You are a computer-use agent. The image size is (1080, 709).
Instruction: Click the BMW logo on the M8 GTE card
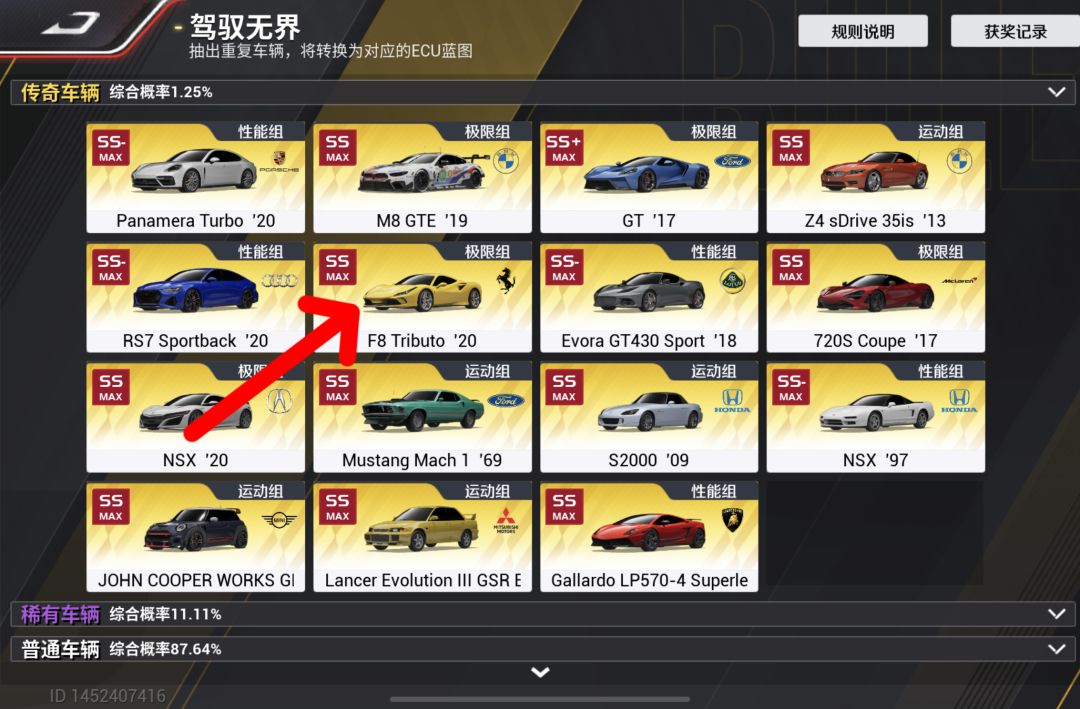(x=506, y=161)
